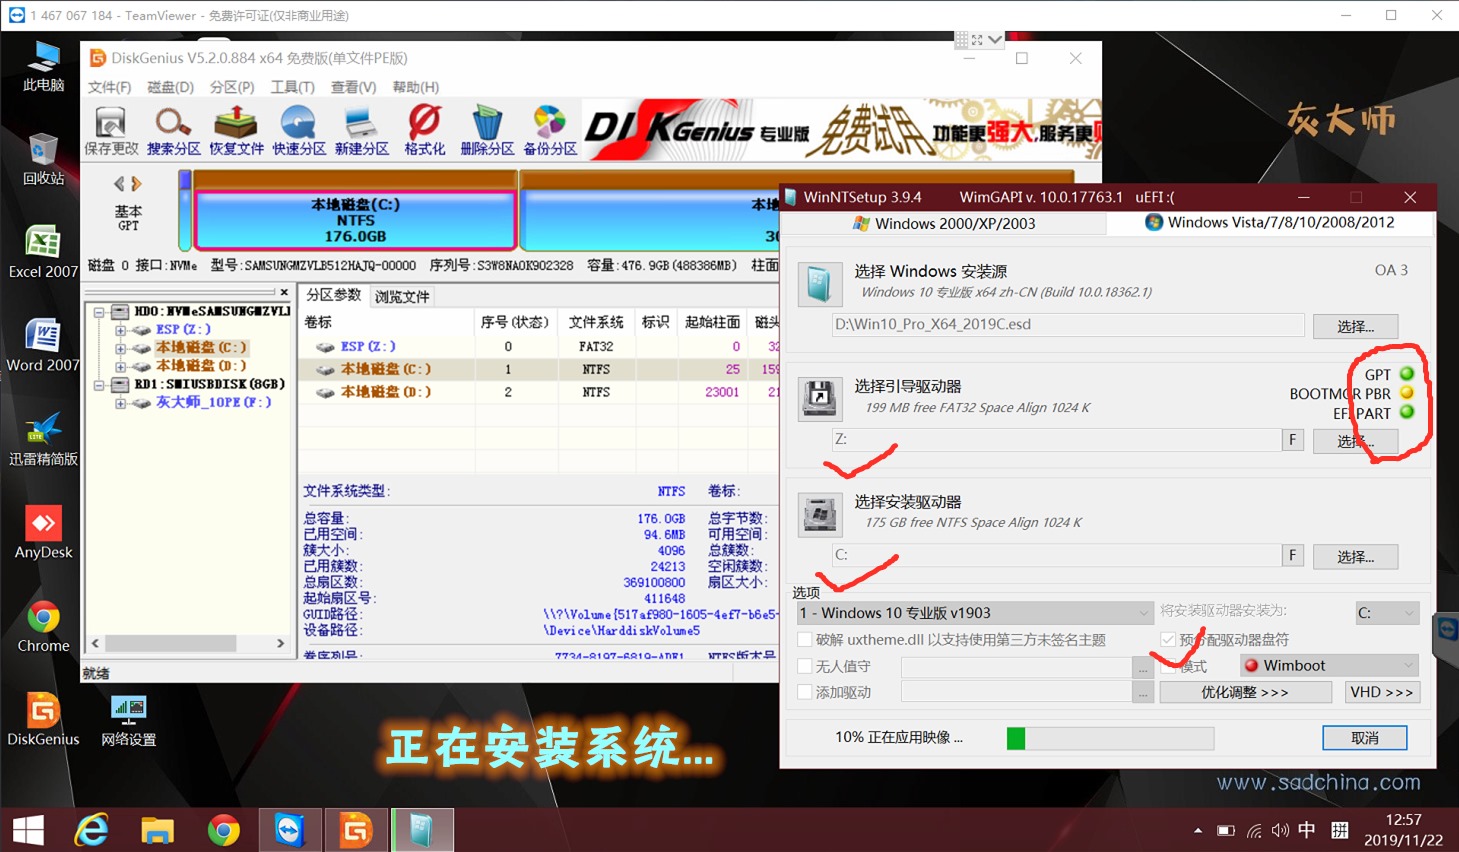Open Internet Explorer from the taskbar
Viewport: 1459px width, 852px height.
click(x=92, y=830)
